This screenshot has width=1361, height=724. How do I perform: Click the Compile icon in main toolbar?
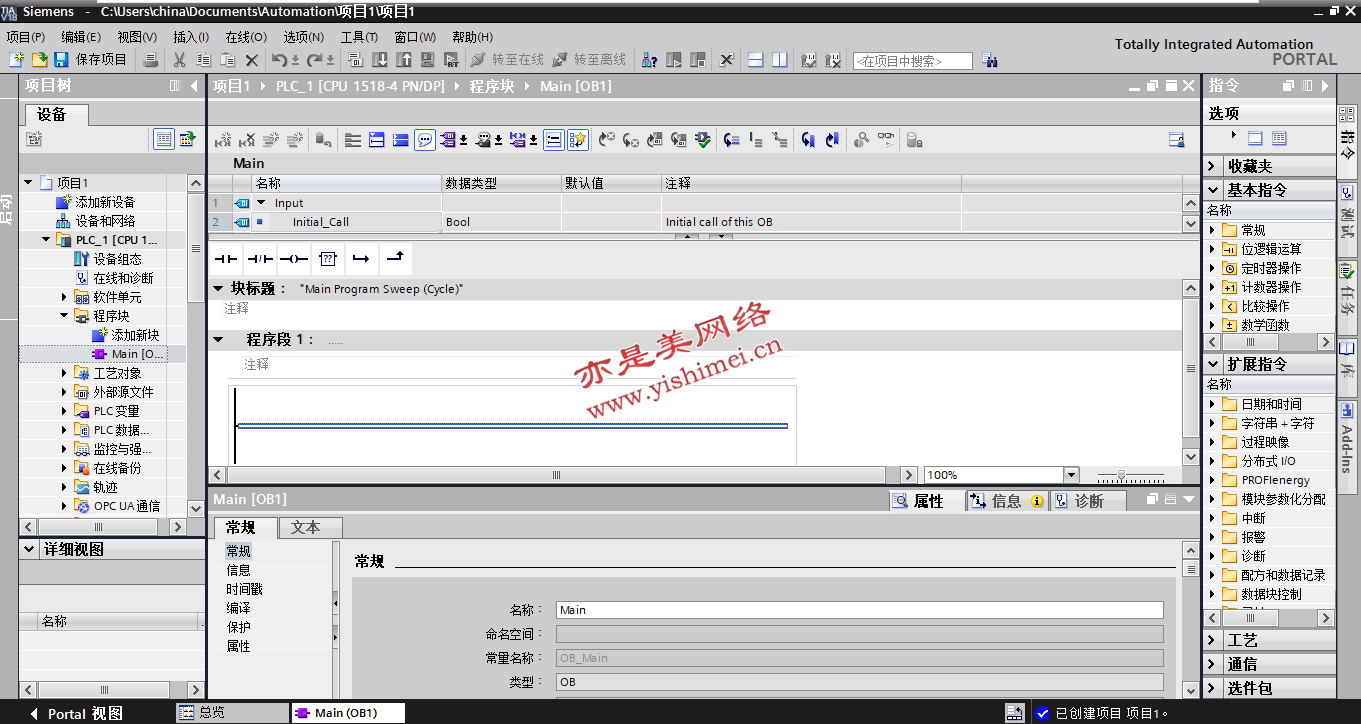[356, 60]
